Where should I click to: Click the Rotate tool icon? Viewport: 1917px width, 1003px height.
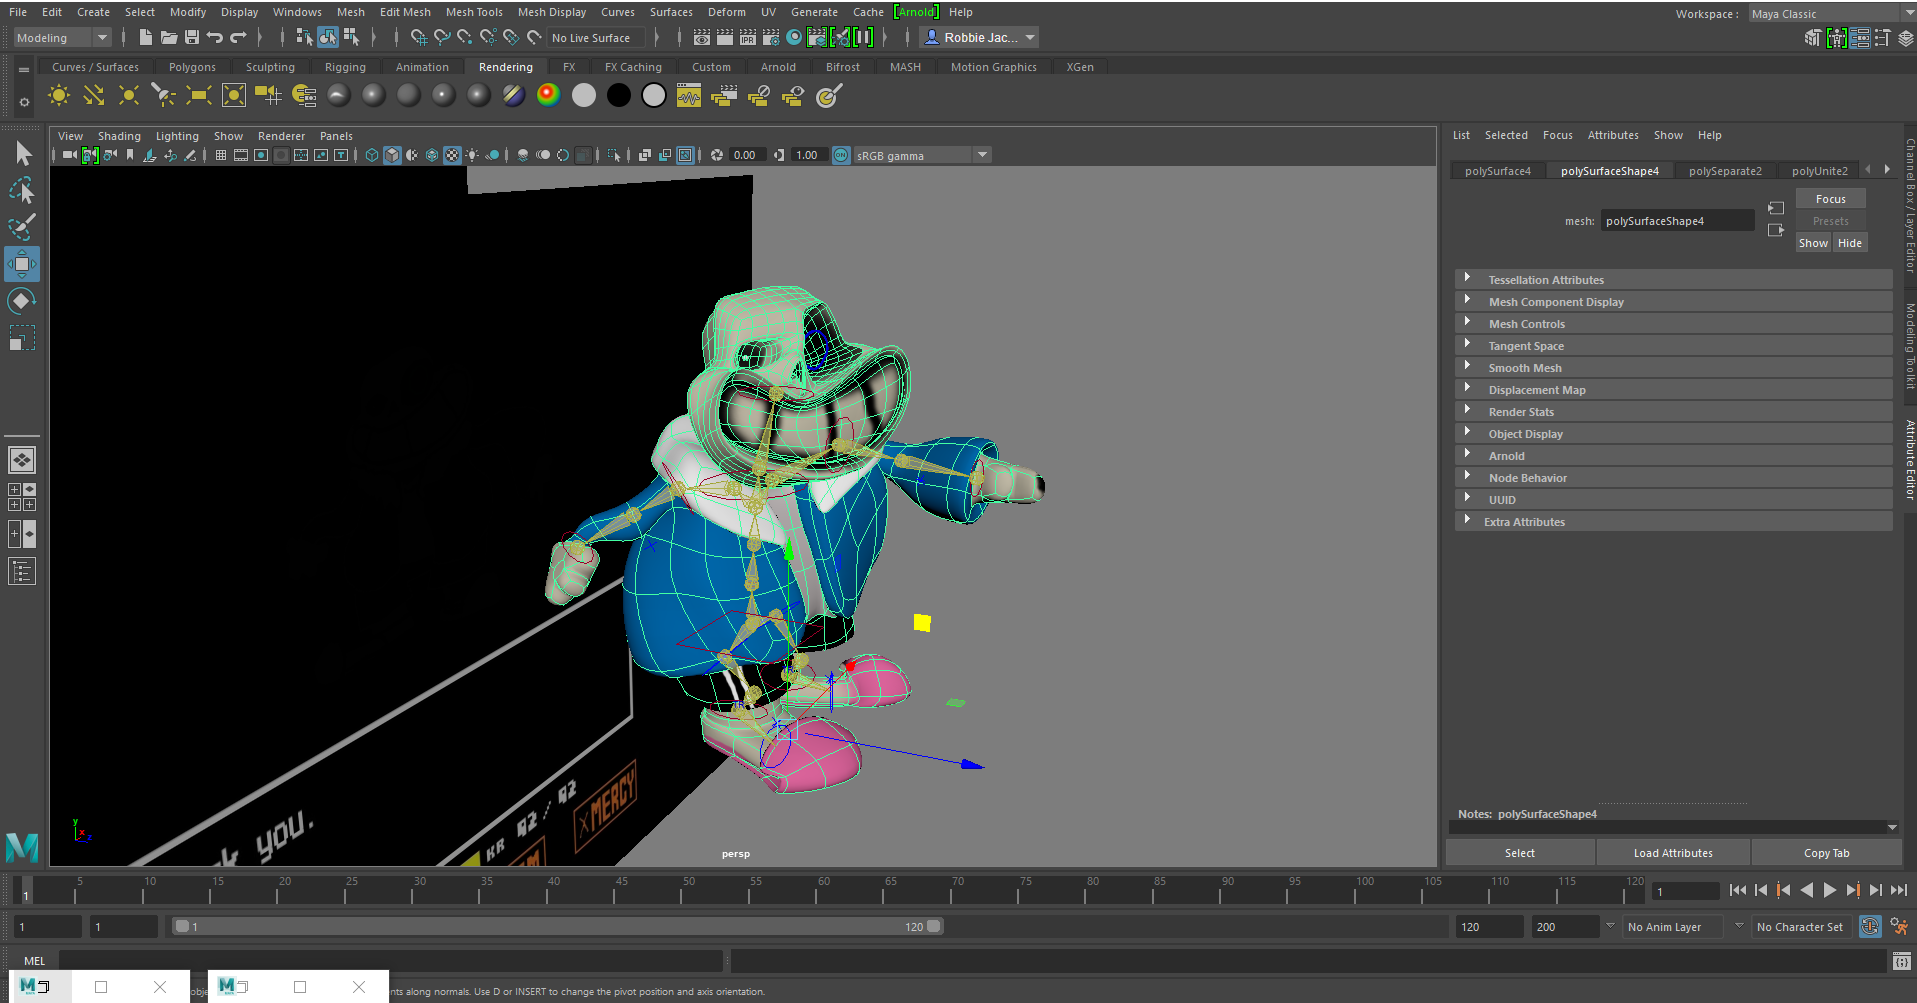[x=21, y=301]
